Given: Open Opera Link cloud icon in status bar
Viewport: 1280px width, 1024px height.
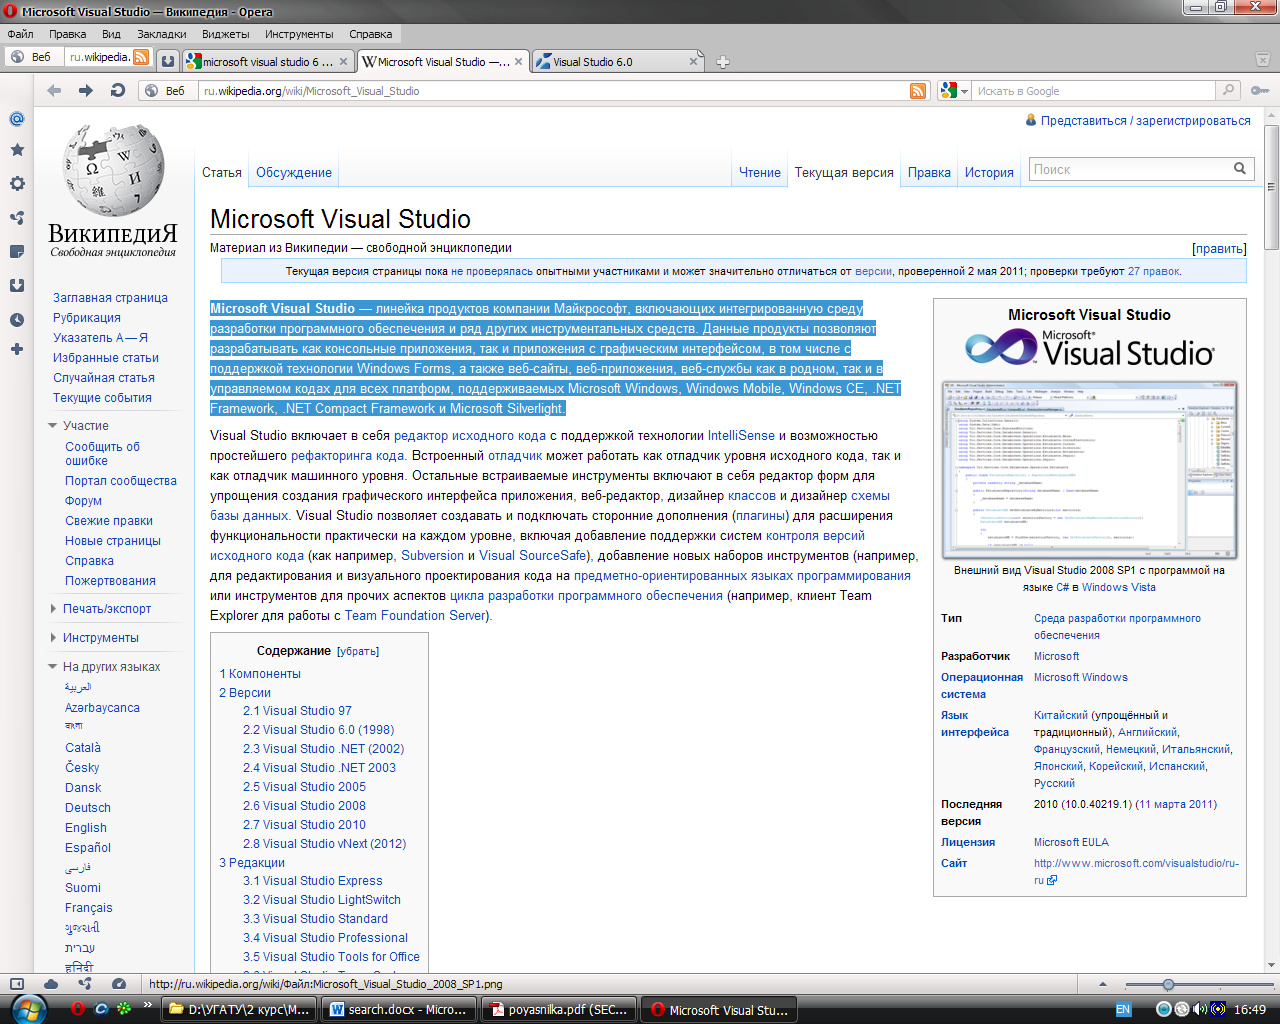Looking at the screenshot, I should pyautogui.click(x=51, y=984).
